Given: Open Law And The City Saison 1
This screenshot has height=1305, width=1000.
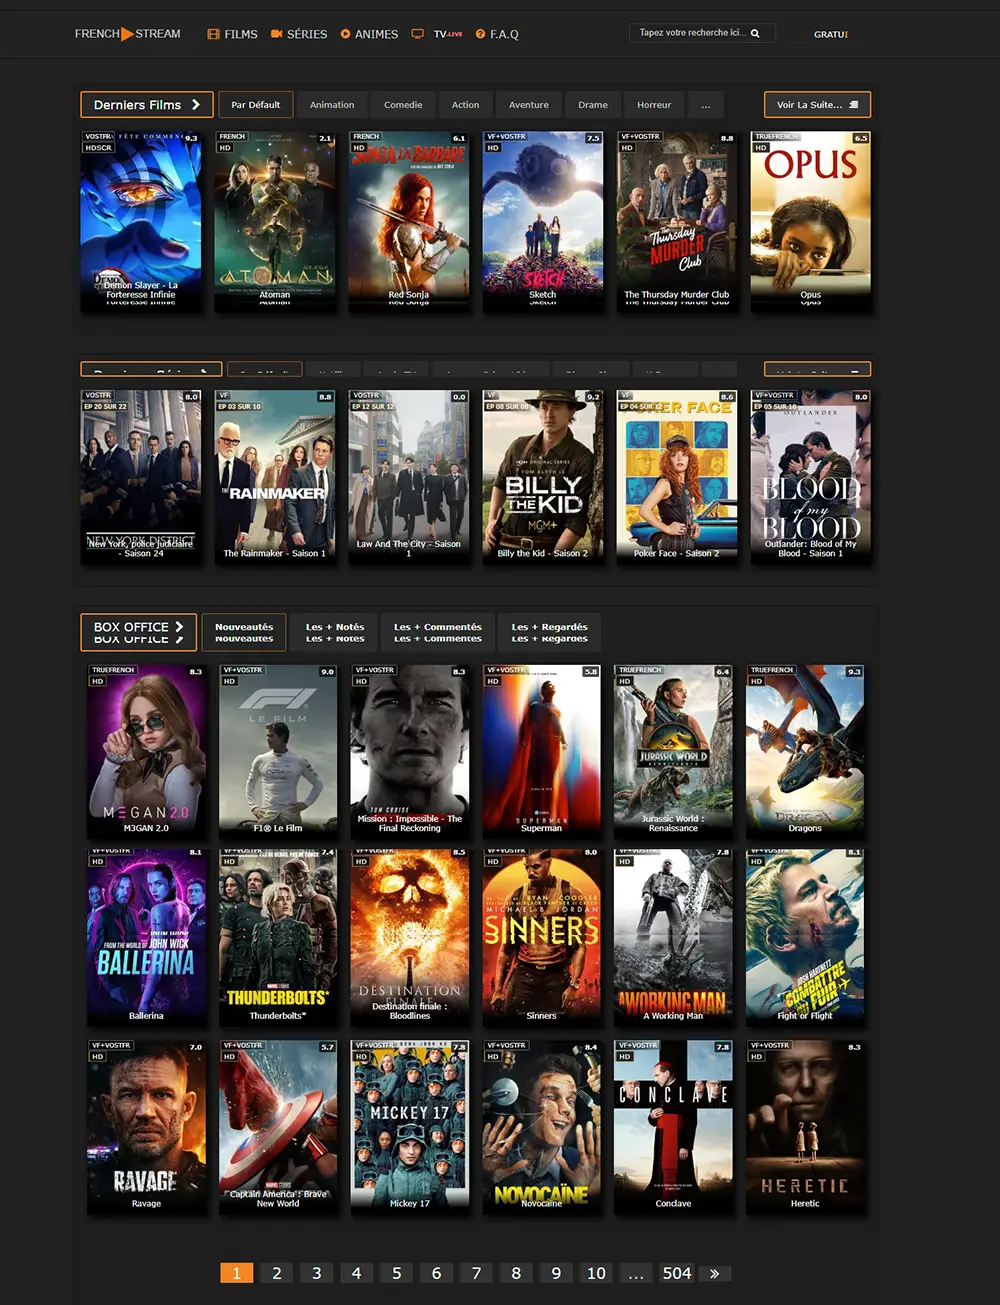Looking at the screenshot, I should click(409, 476).
